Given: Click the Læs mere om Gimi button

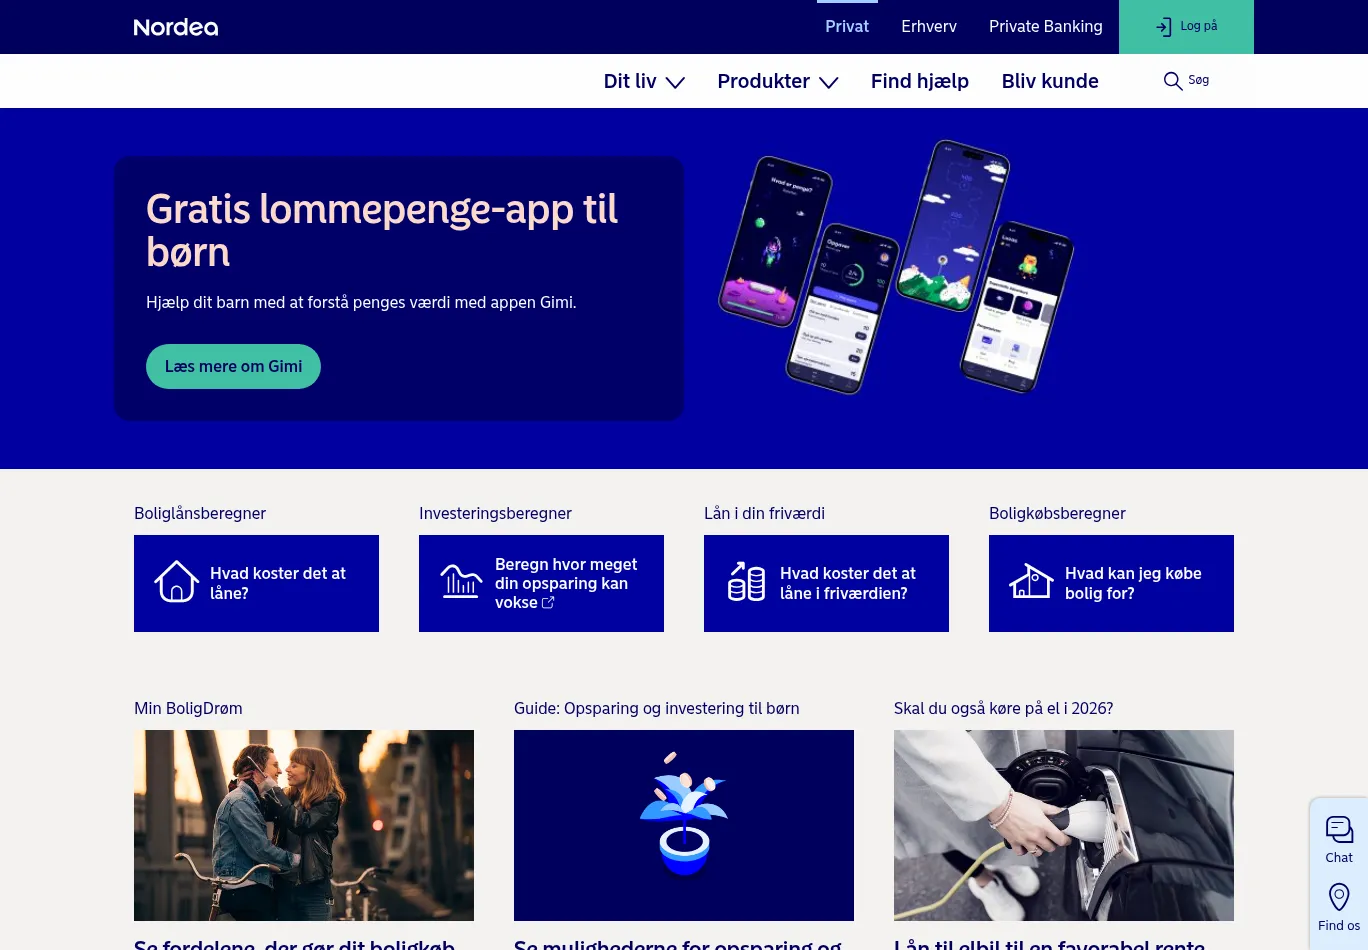Looking at the screenshot, I should [233, 366].
